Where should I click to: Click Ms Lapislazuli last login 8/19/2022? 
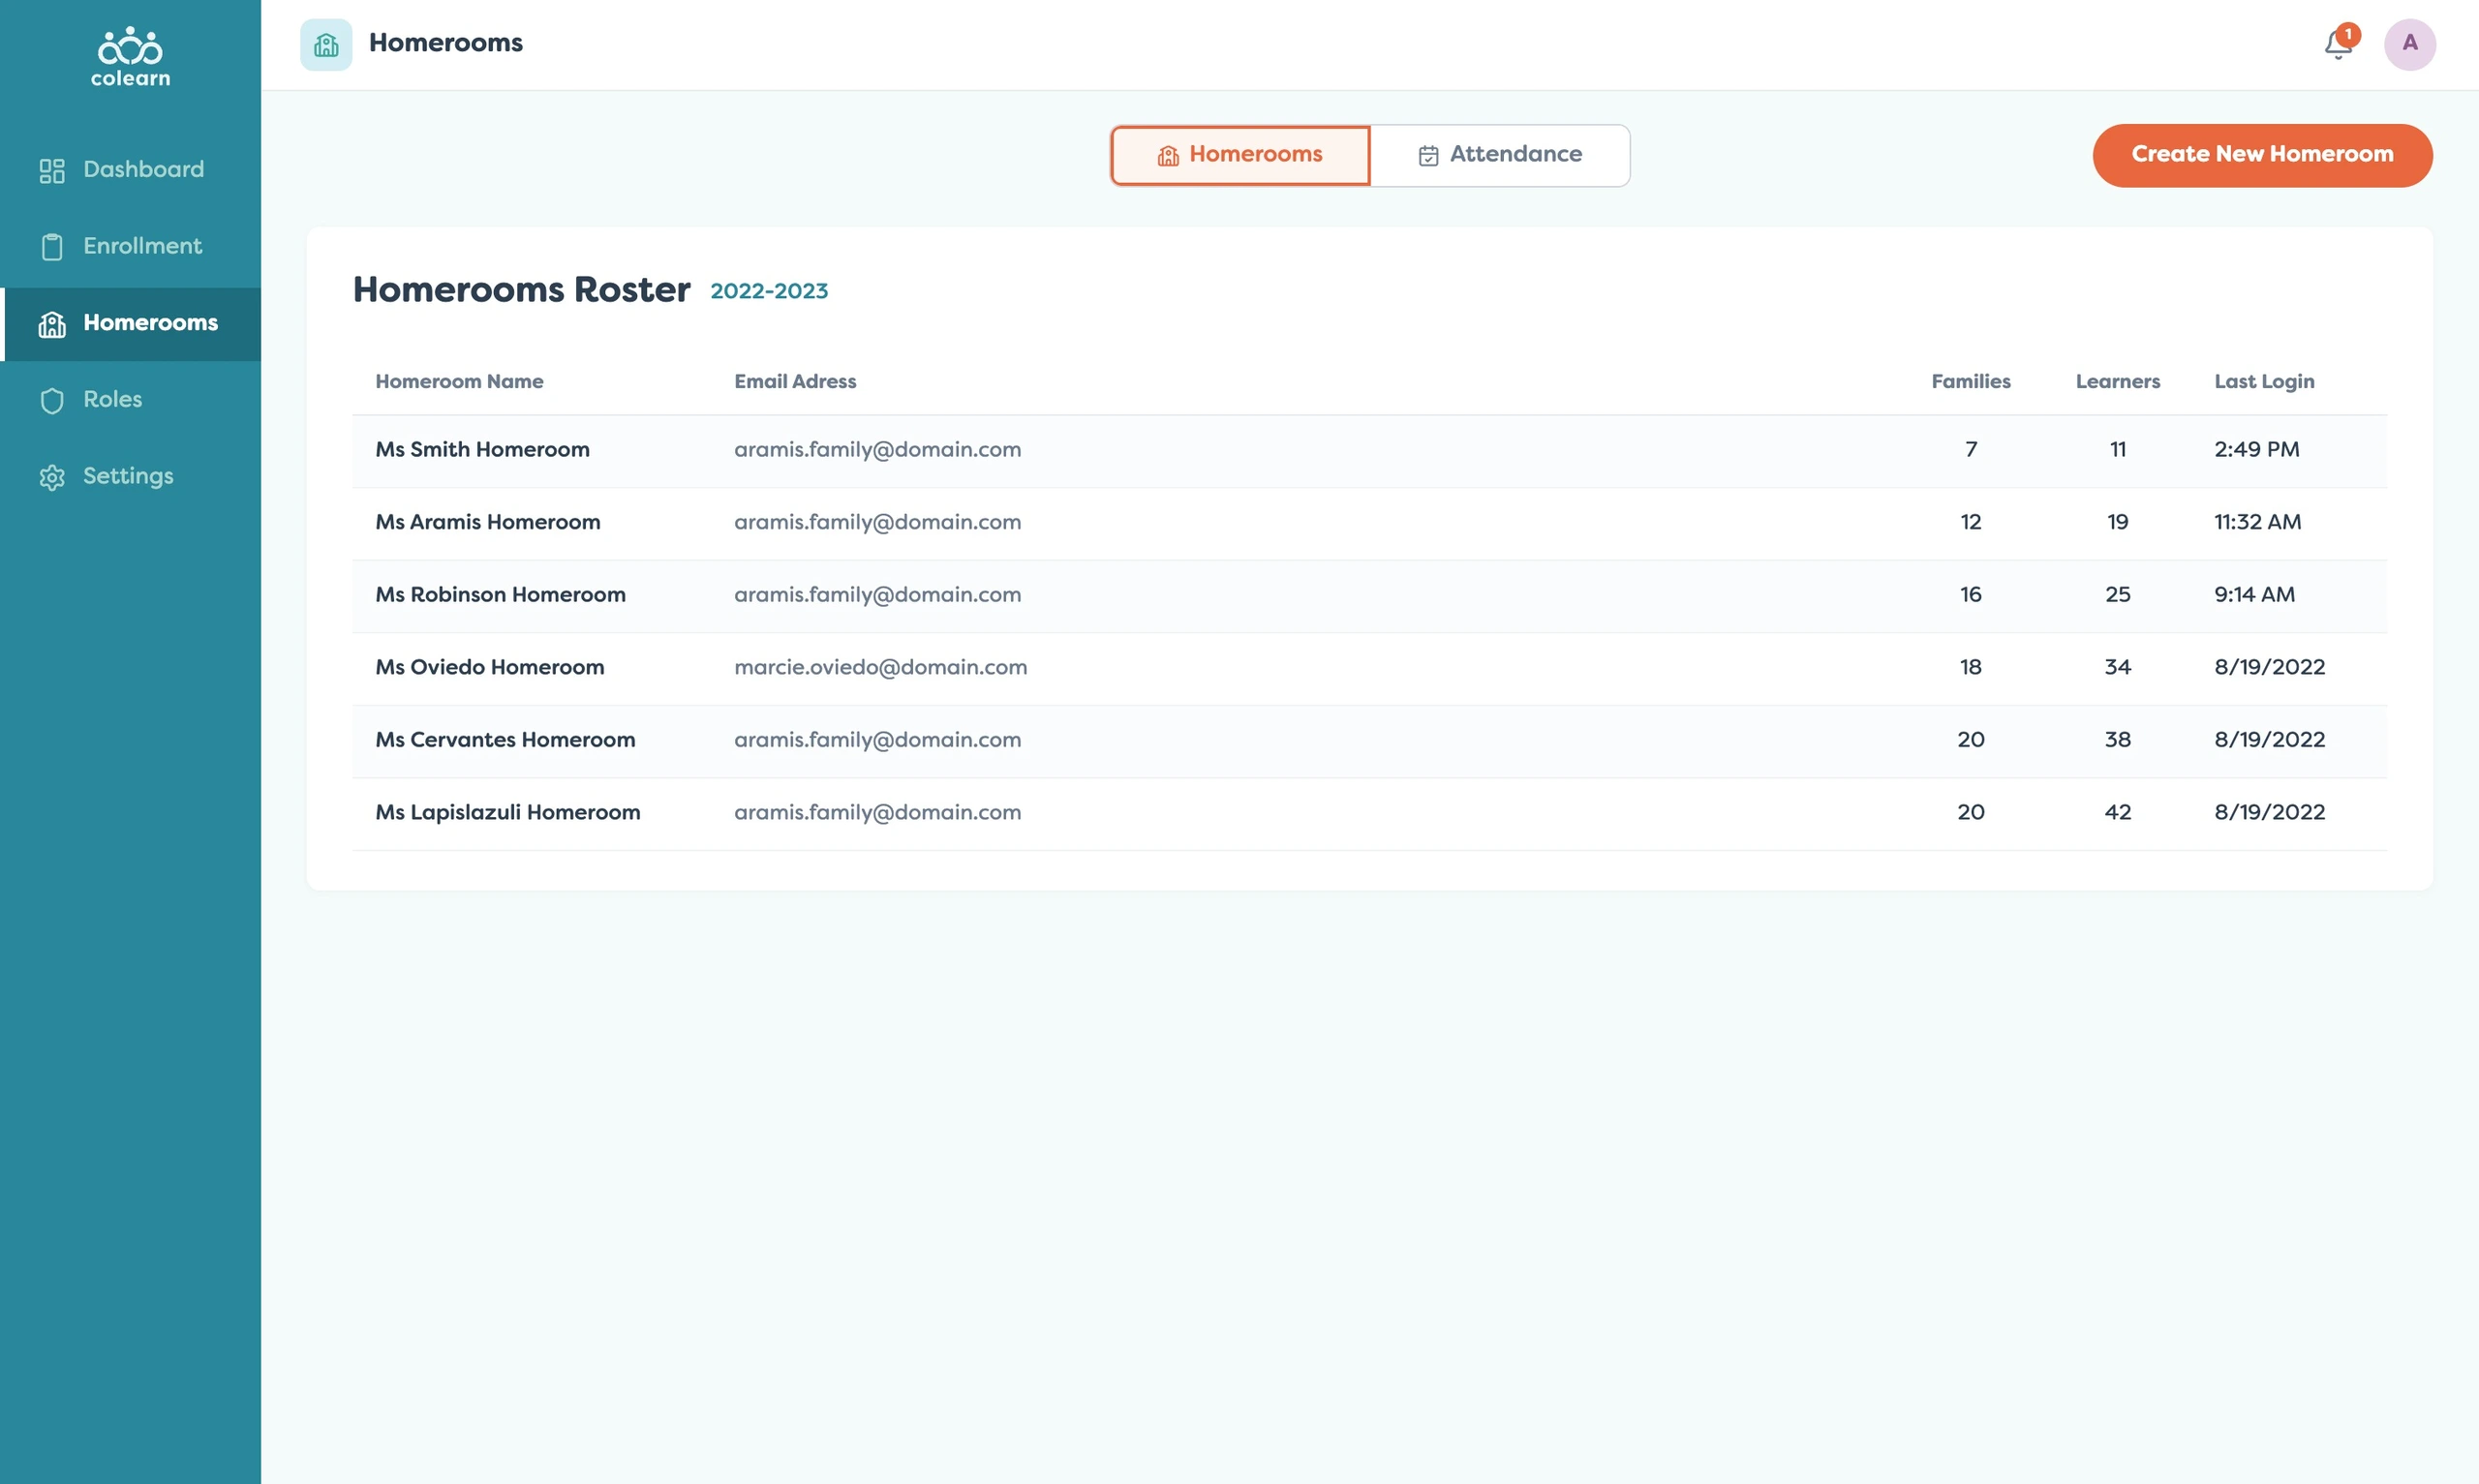[2269, 812]
